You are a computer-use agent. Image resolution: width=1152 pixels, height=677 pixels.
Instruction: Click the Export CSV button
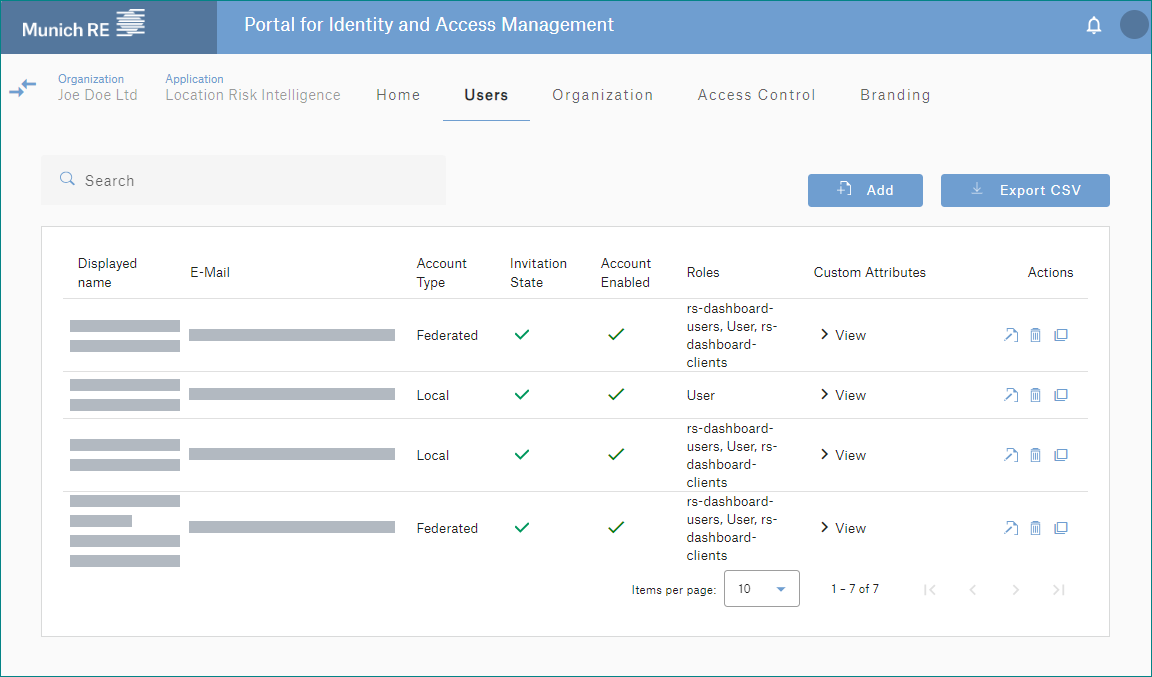tap(1025, 190)
